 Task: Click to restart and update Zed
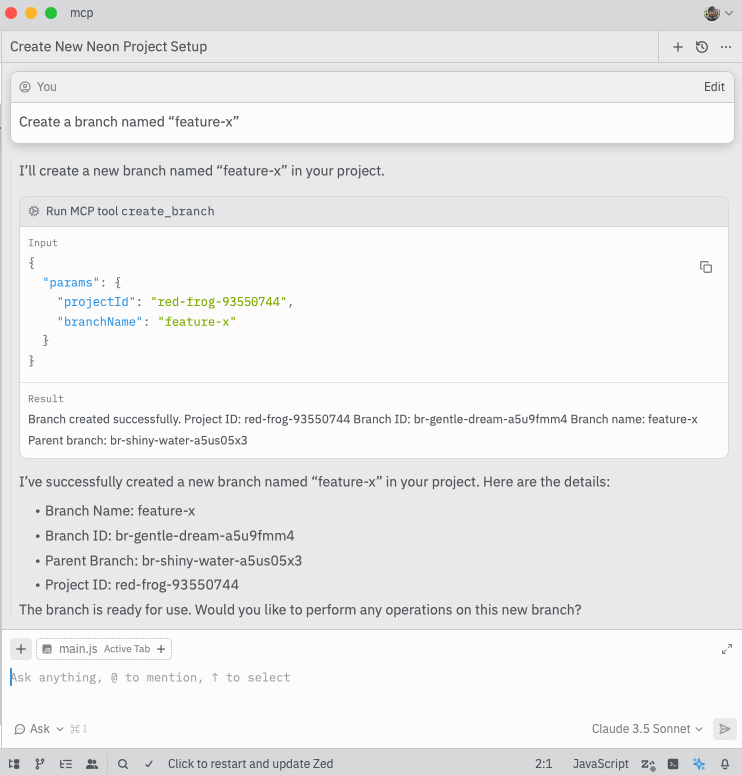(x=250, y=764)
